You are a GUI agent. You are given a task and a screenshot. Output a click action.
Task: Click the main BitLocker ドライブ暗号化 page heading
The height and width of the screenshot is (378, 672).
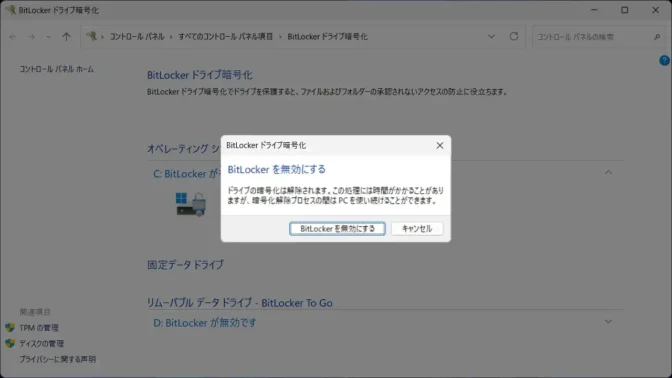coord(200,75)
